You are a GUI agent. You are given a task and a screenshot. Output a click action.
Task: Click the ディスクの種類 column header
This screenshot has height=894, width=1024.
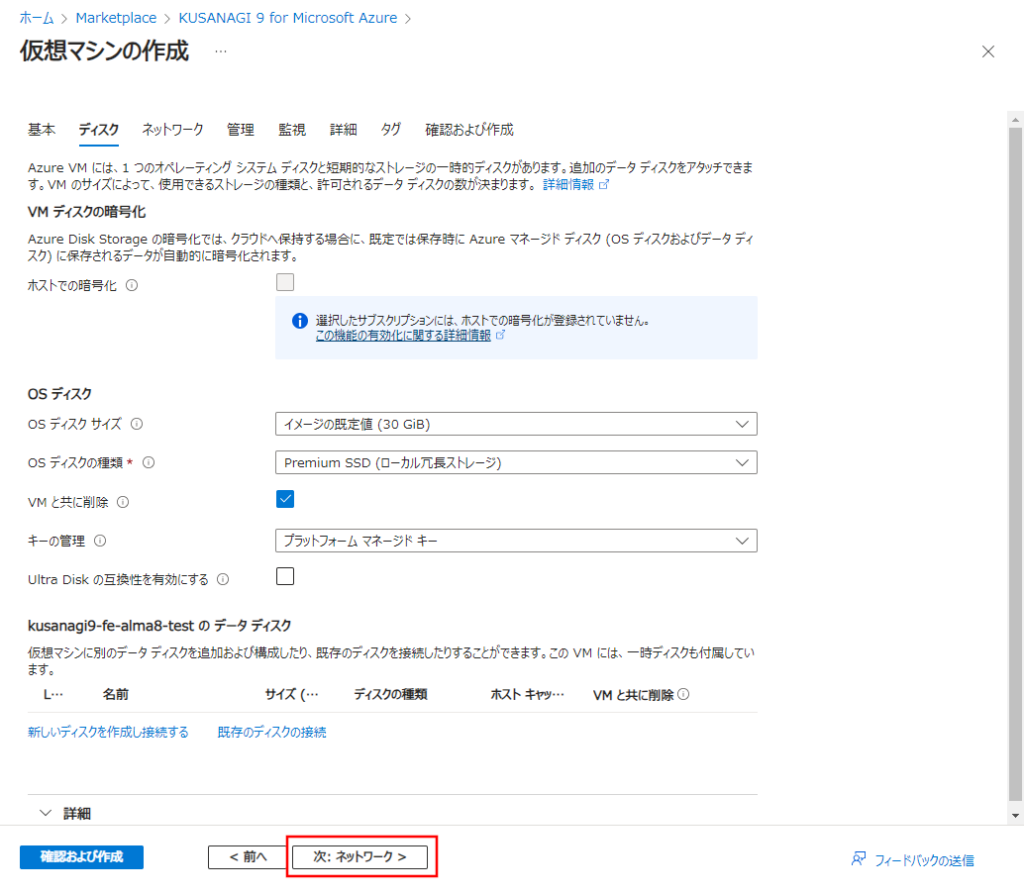(x=391, y=694)
